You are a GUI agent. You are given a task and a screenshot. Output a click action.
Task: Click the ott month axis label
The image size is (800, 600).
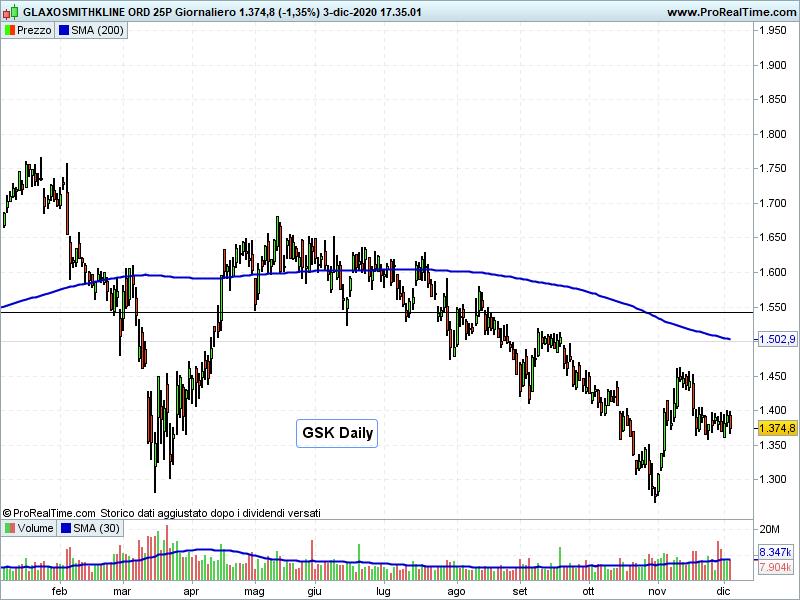click(588, 591)
